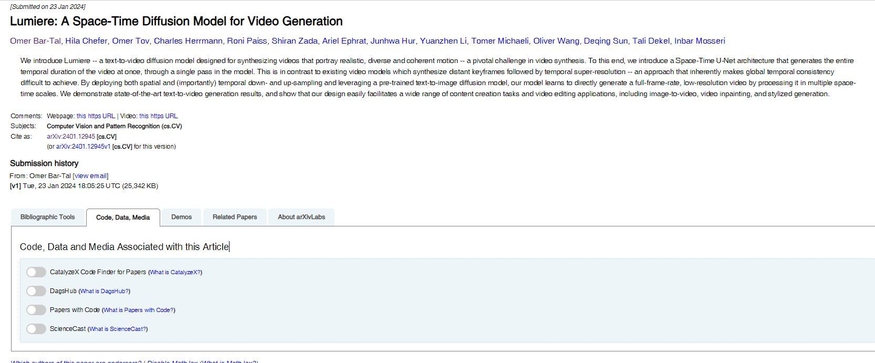Click author Roni Paiss
The height and width of the screenshot is (363, 875).
click(248, 41)
